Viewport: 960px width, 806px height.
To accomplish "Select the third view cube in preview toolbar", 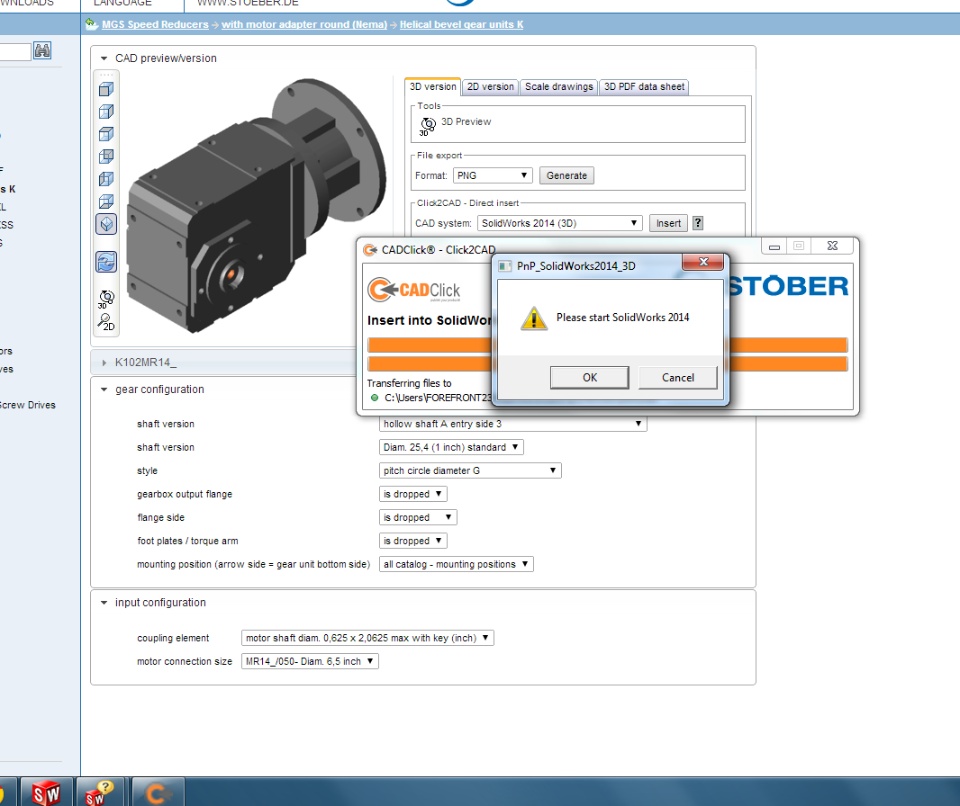I will pos(106,134).
